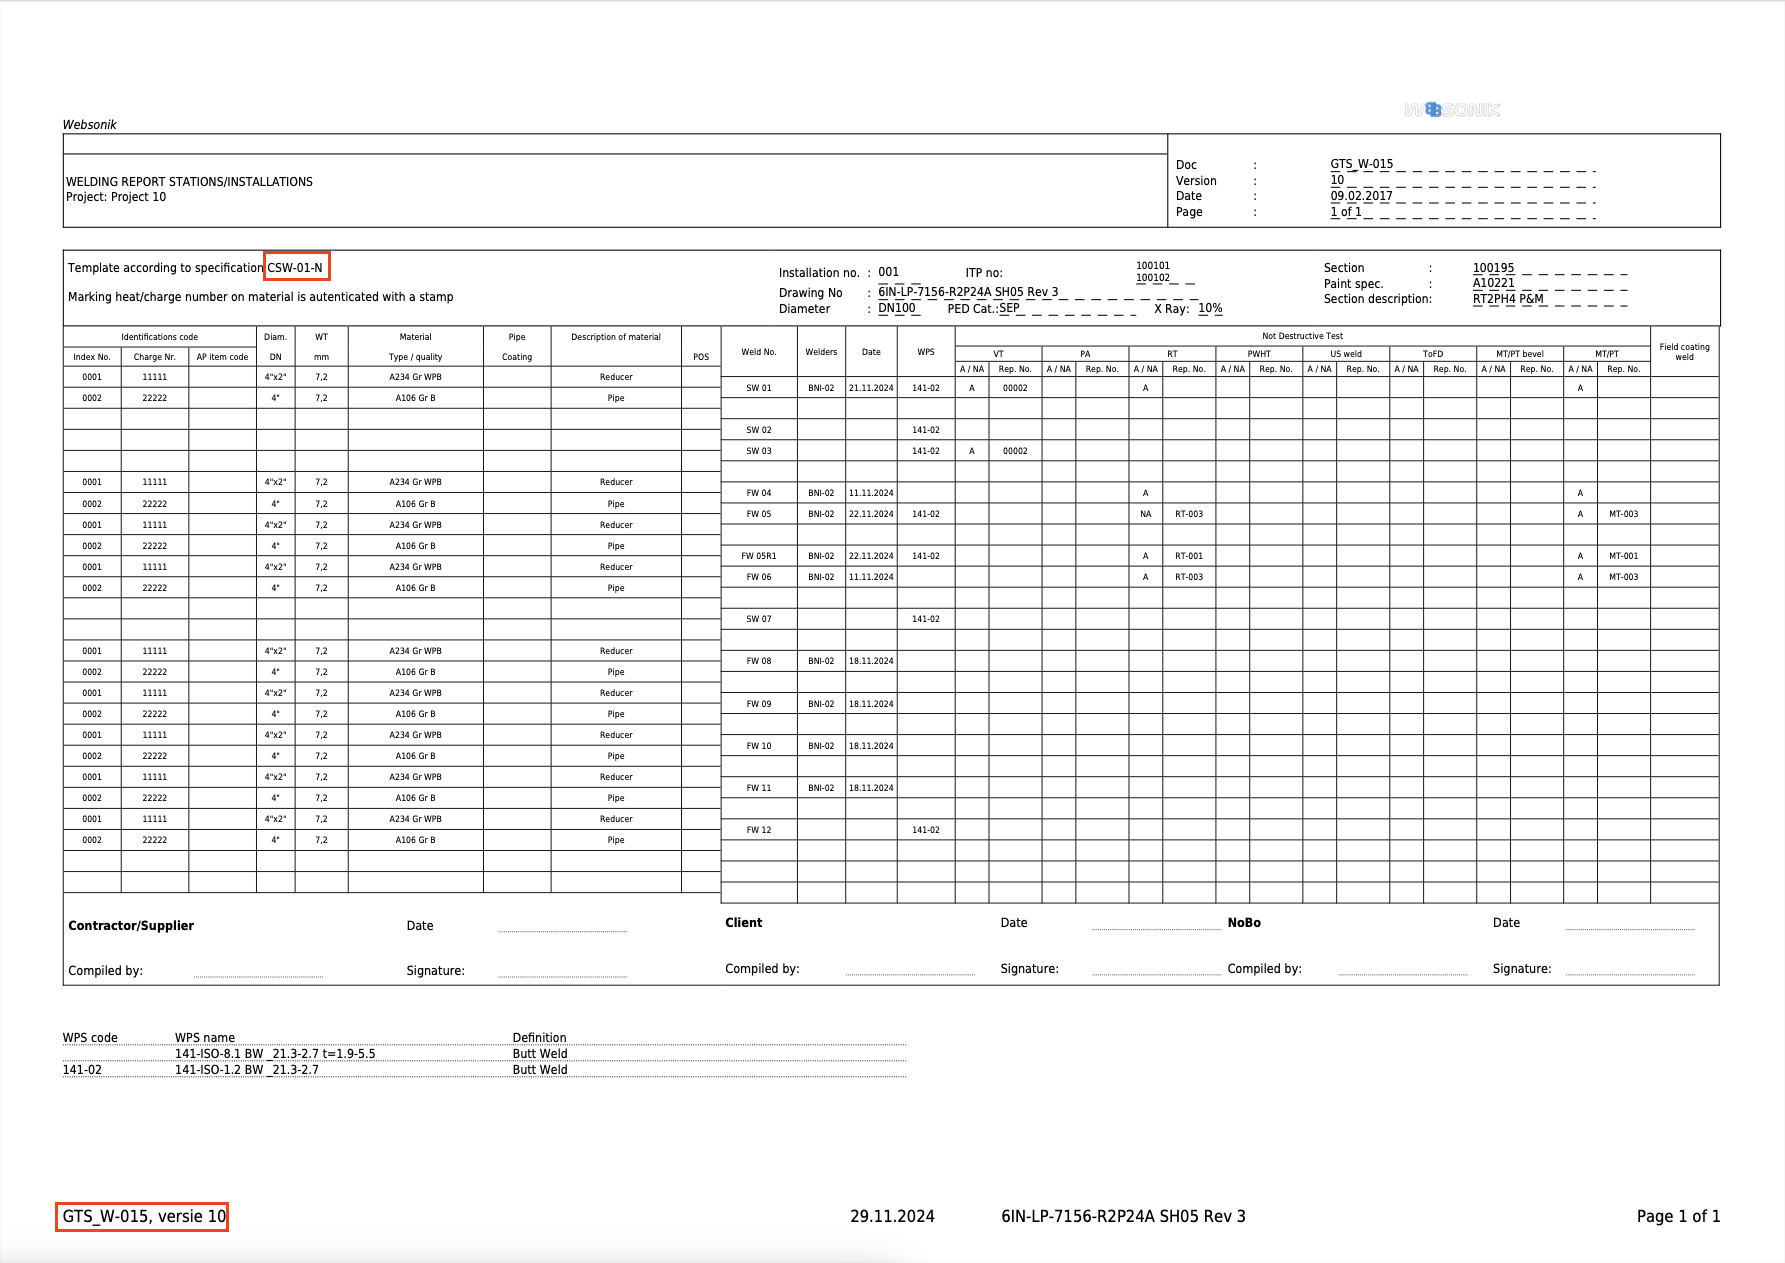This screenshot has width=1785, height=1263.
Task: Click the PWHT column header
Action: click(x=1258, y=354)
